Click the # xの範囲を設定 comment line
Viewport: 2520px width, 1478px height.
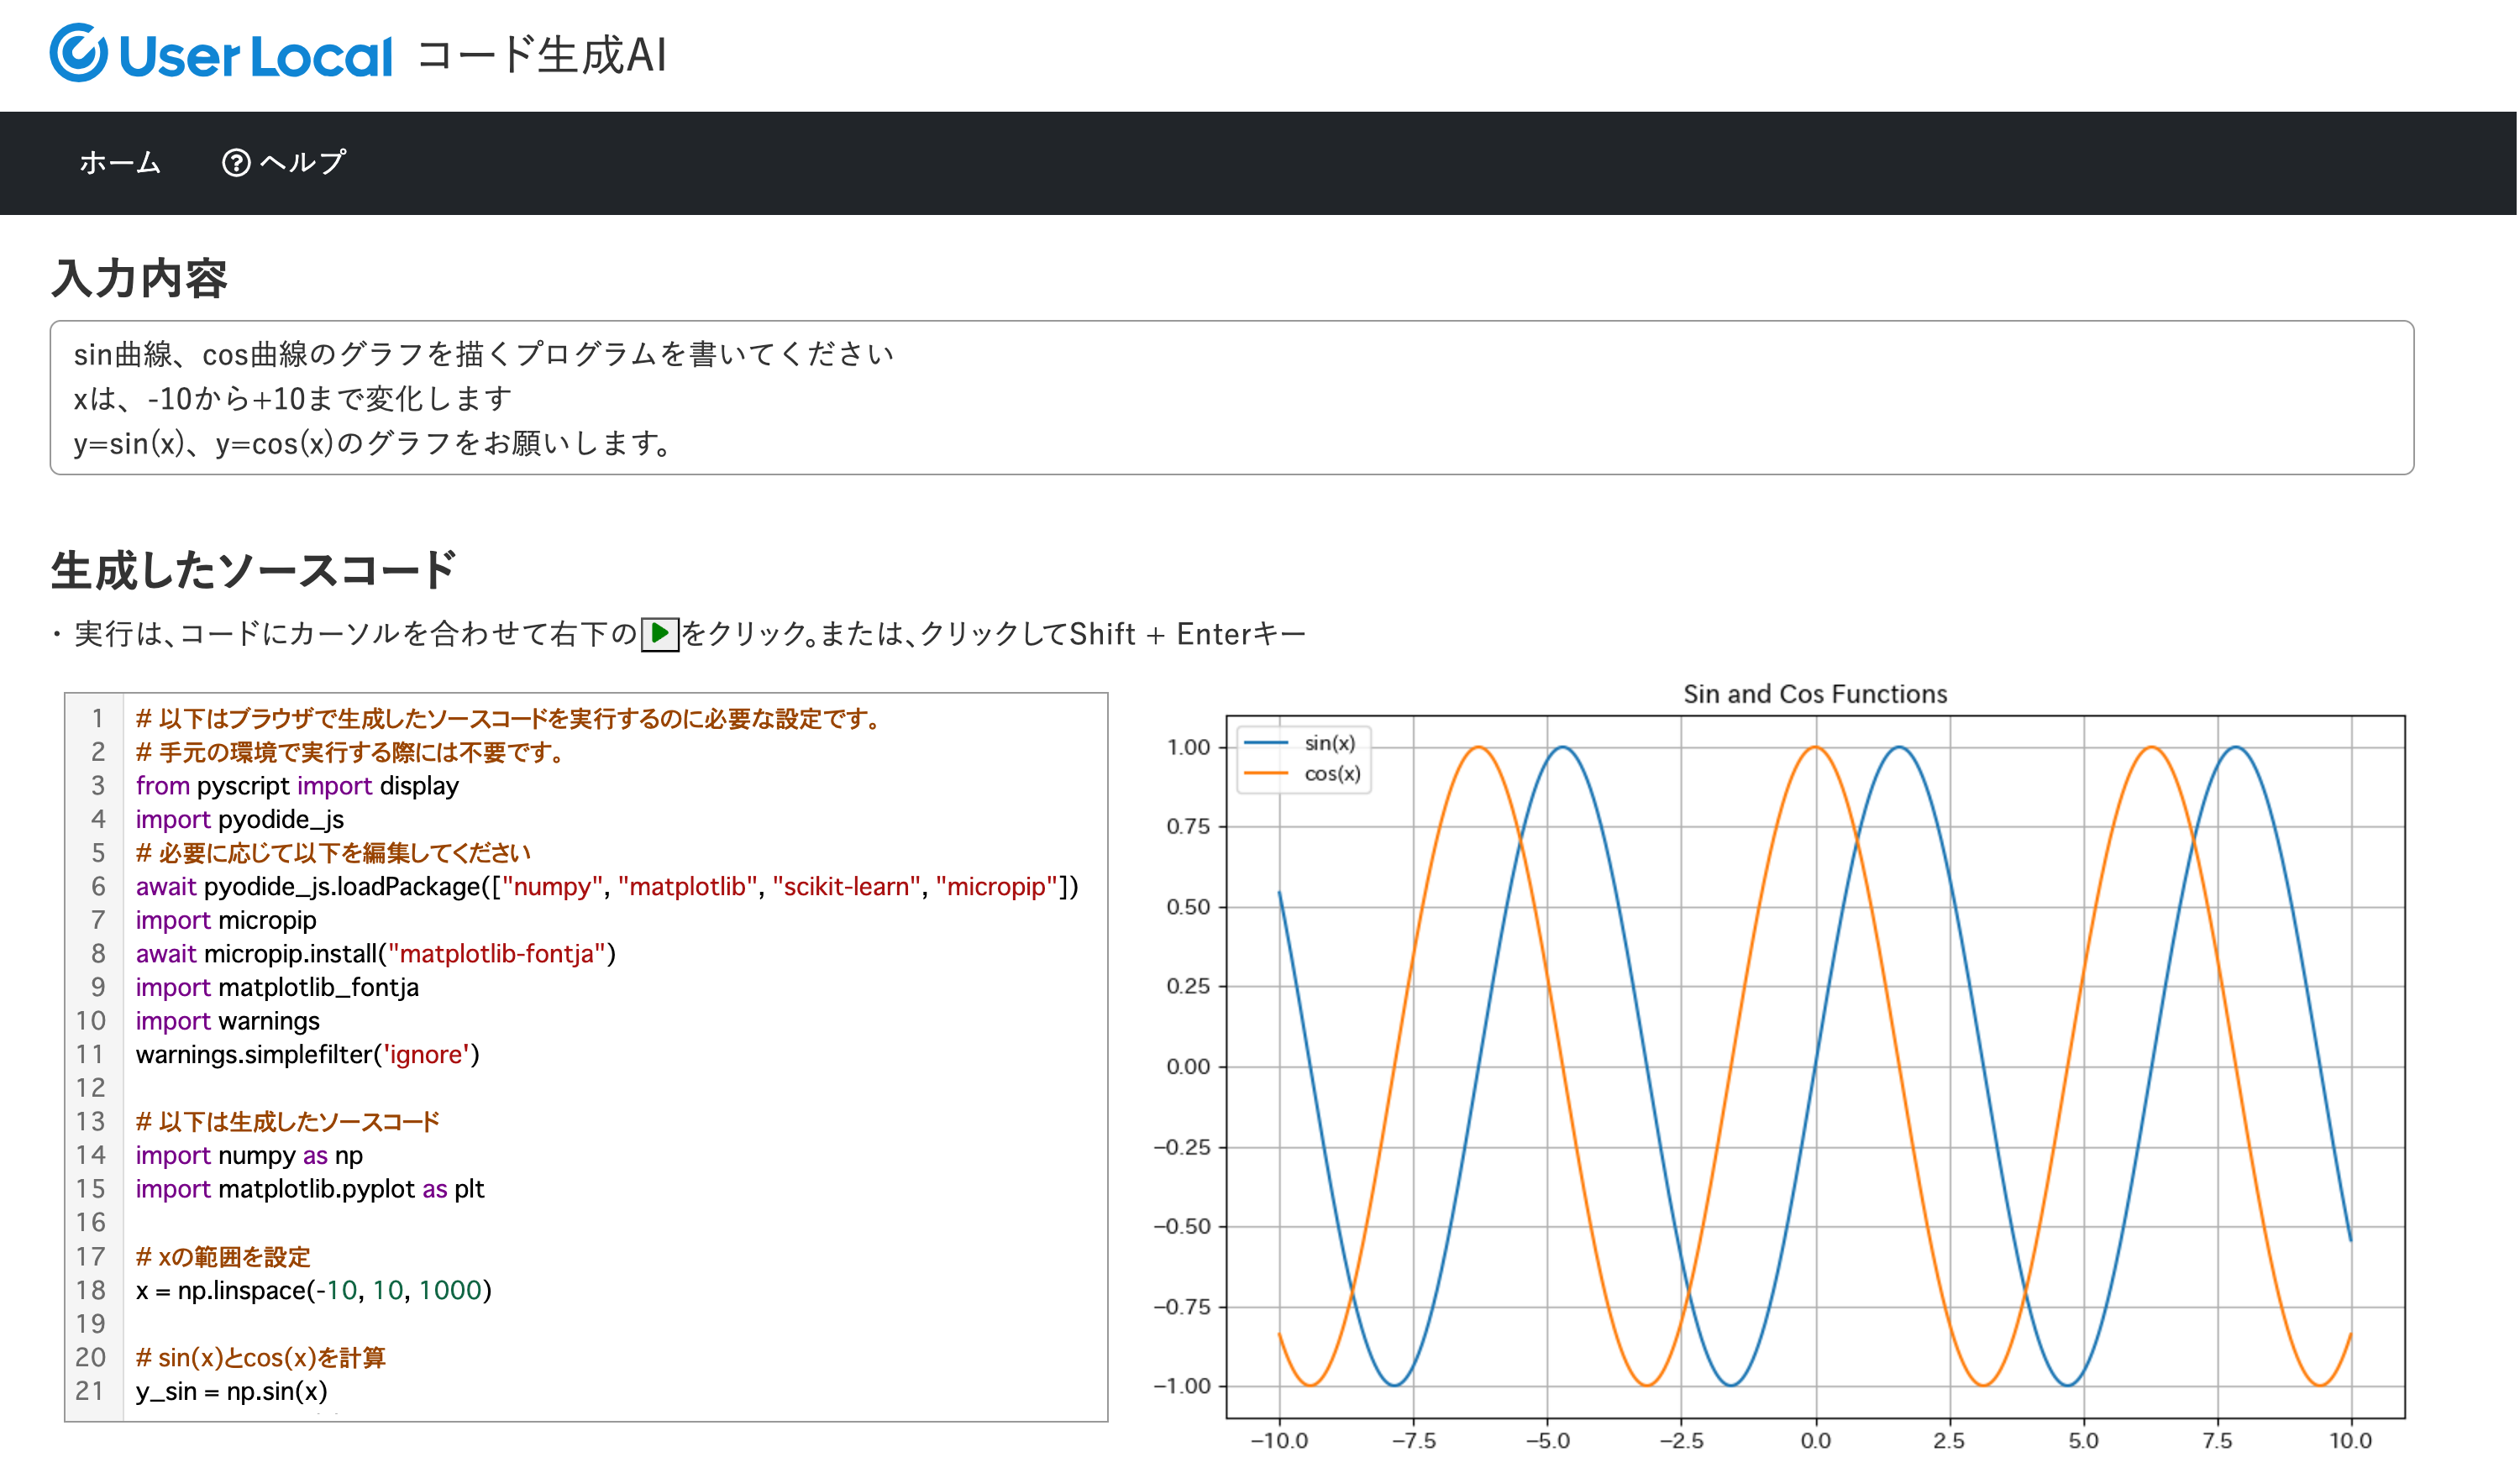[223, 1257]
